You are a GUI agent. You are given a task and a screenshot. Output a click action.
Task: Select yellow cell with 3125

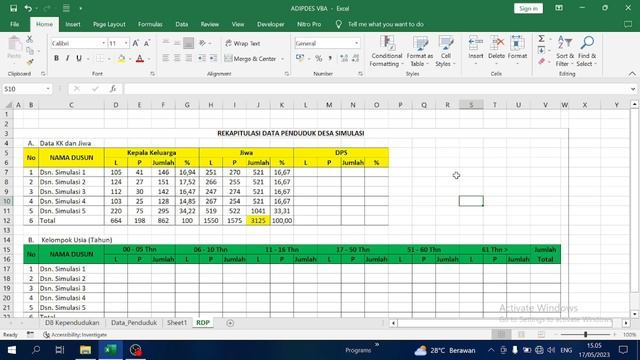(x=258, y=220)
